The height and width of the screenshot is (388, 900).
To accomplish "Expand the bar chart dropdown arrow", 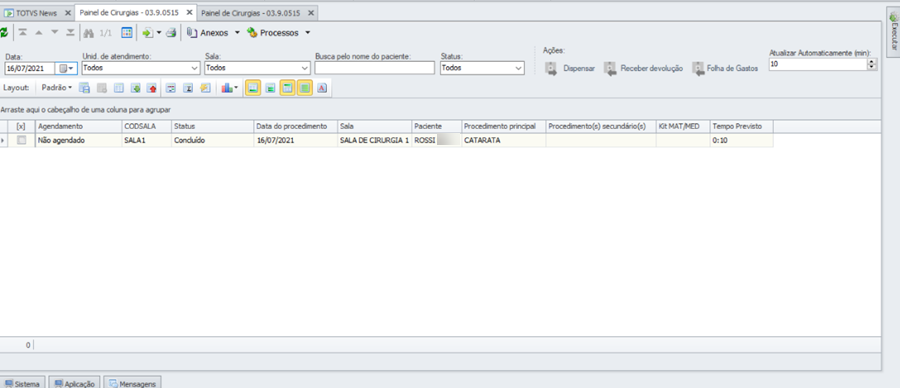I will pos(236,88).
